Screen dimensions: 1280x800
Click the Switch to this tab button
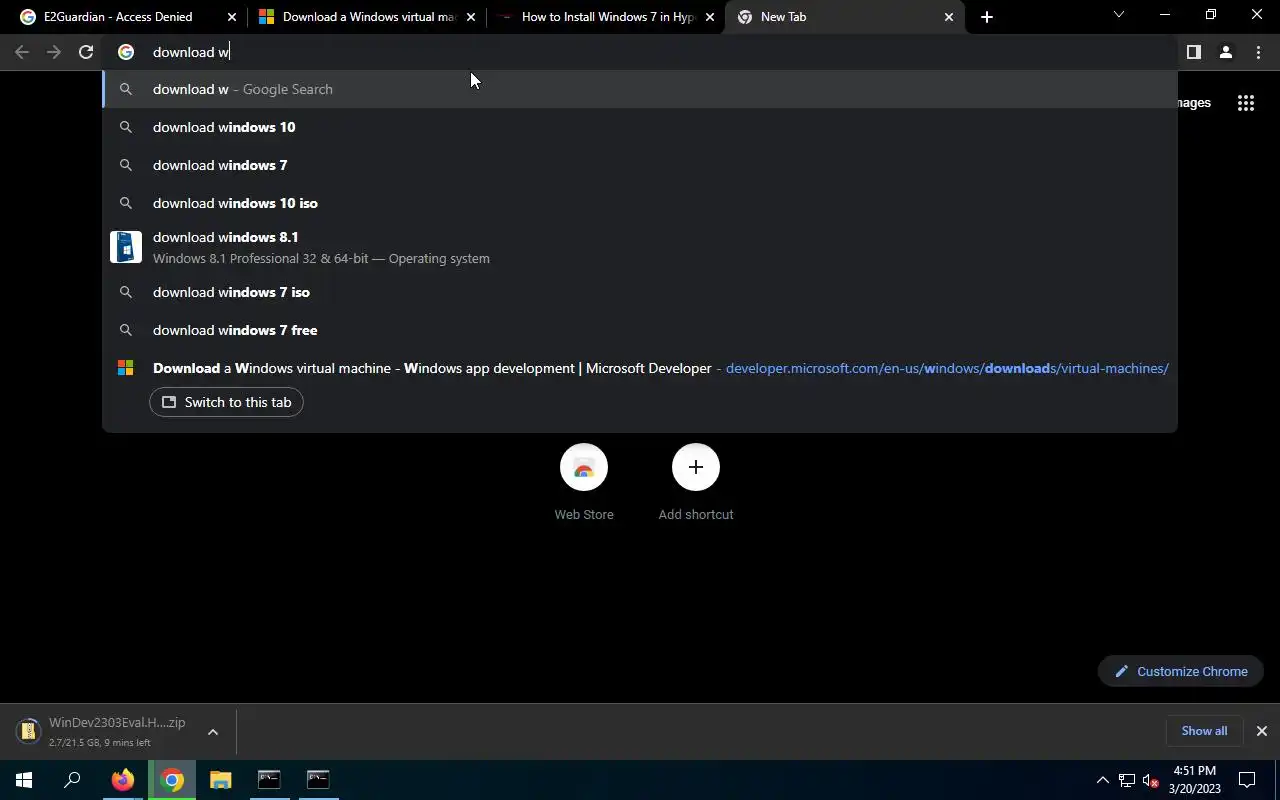226,402
